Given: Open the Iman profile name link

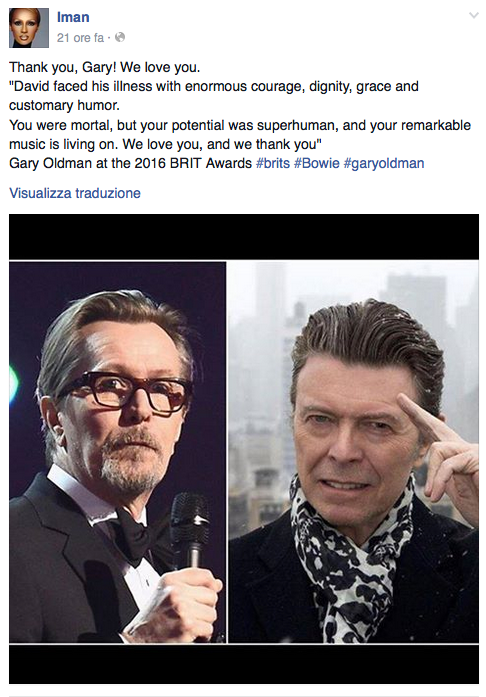Looking at the screenshot, I should pyautogui.click(x=73, y=17).
